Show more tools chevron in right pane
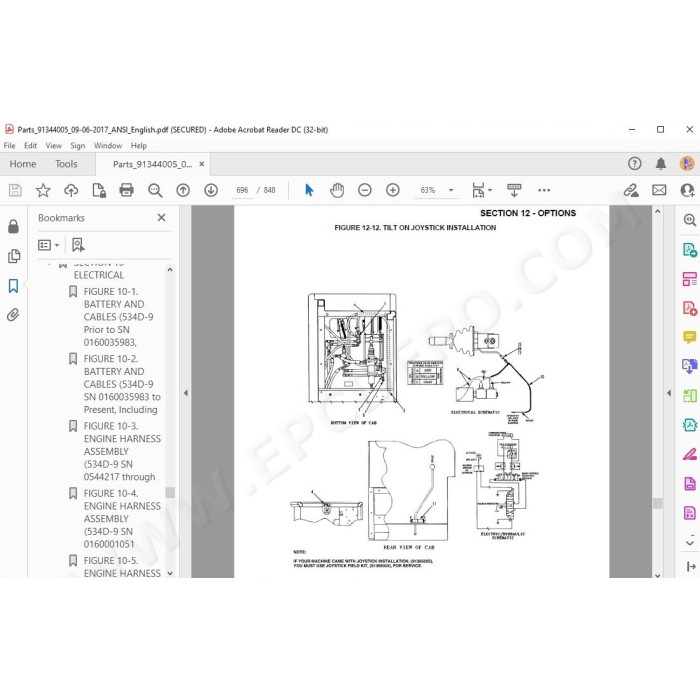This screenshot has height=700, width=700. point(690,543)
